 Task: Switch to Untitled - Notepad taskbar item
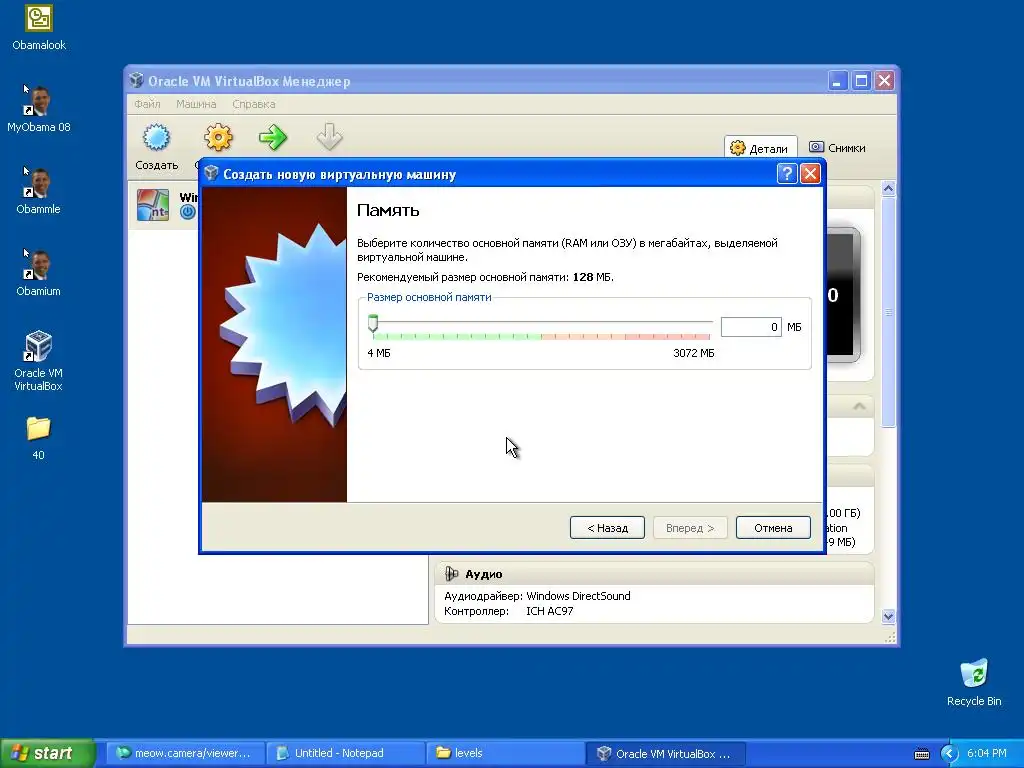(346, 754)
